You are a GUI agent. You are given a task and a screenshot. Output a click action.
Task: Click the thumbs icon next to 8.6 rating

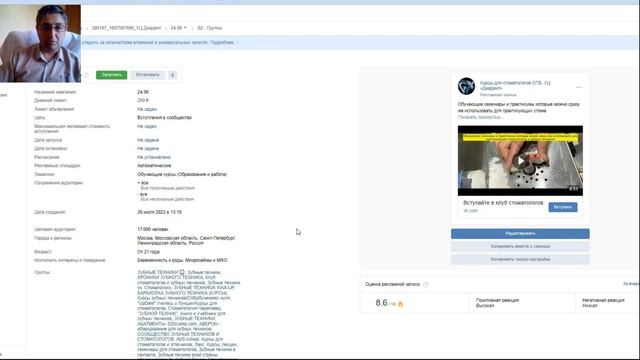(400, 304)
